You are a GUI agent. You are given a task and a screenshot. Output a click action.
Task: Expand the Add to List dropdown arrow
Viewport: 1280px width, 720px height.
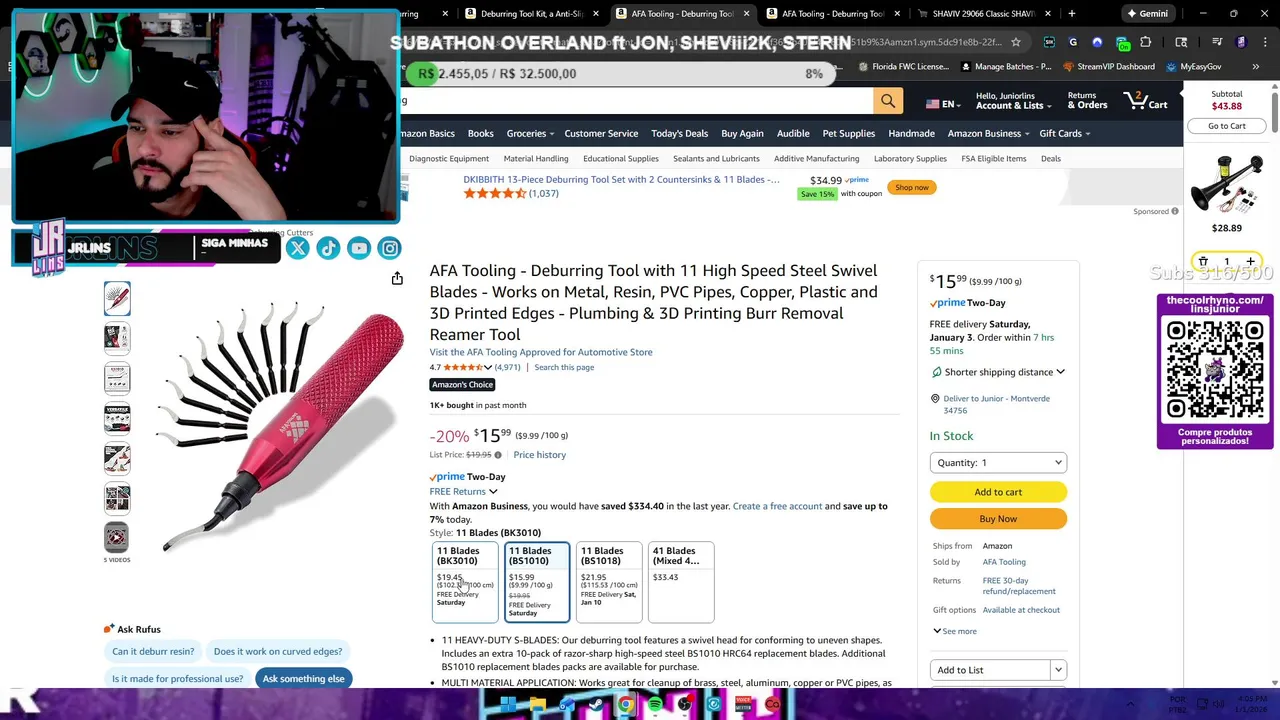click(x=1058, y=670)
